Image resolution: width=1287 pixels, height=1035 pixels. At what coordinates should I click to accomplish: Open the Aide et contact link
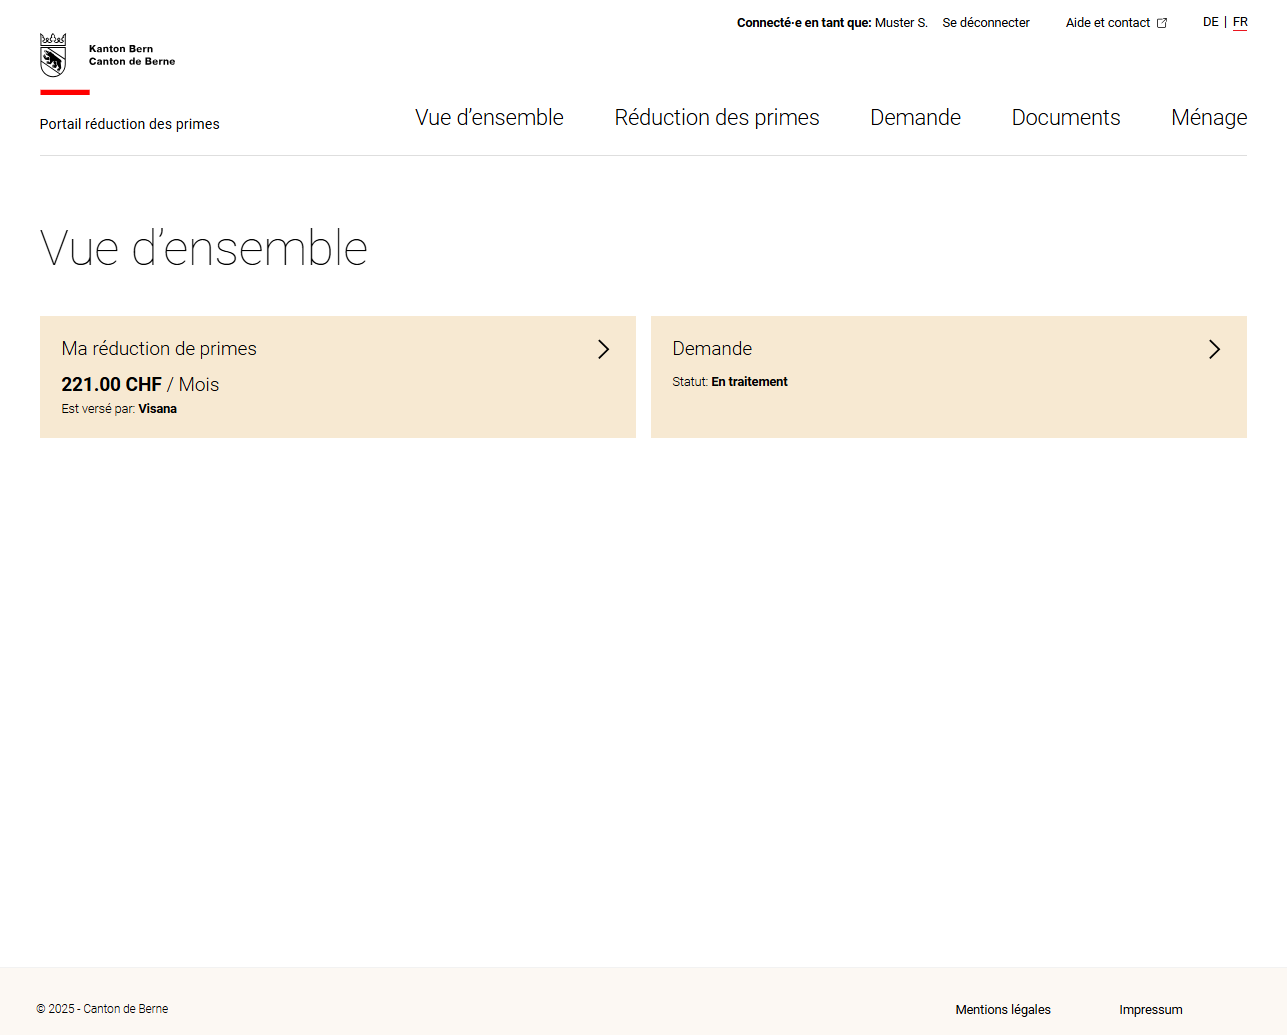point(1107,23)
